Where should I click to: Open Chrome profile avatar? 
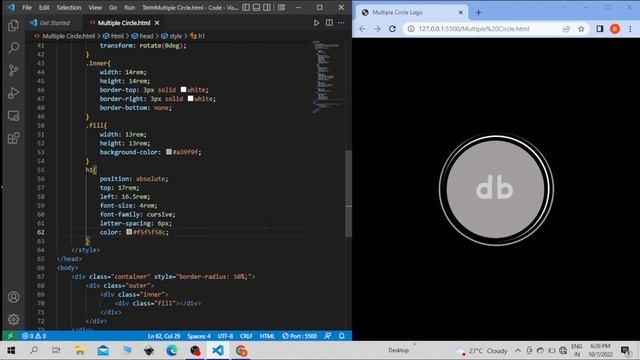pos(615,29)
